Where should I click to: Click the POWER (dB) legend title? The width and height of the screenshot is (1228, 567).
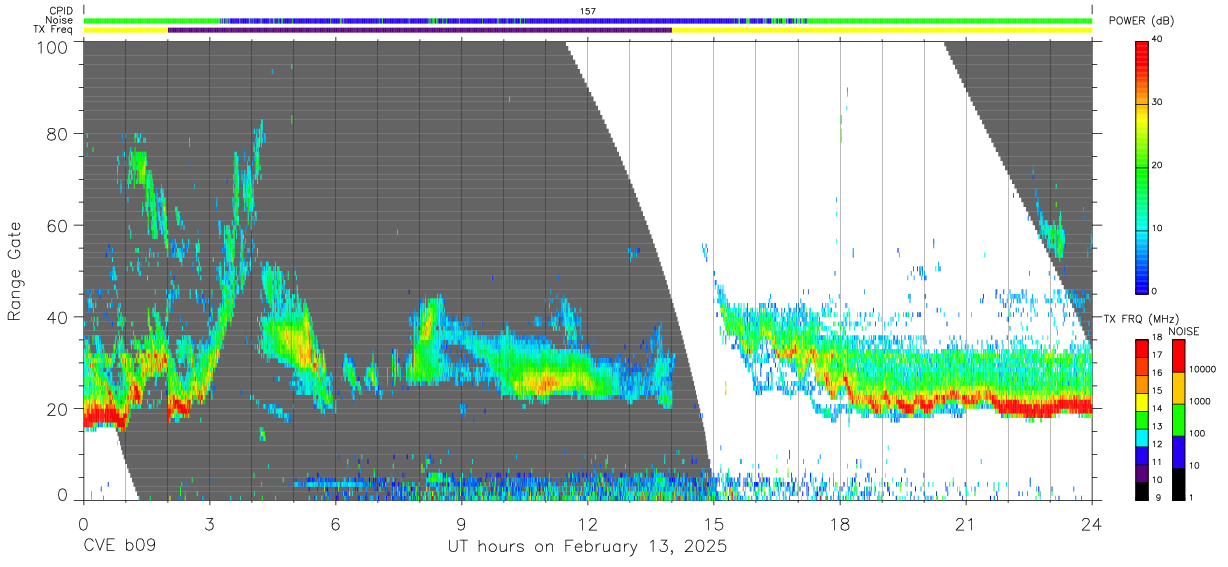(1141, 21)
